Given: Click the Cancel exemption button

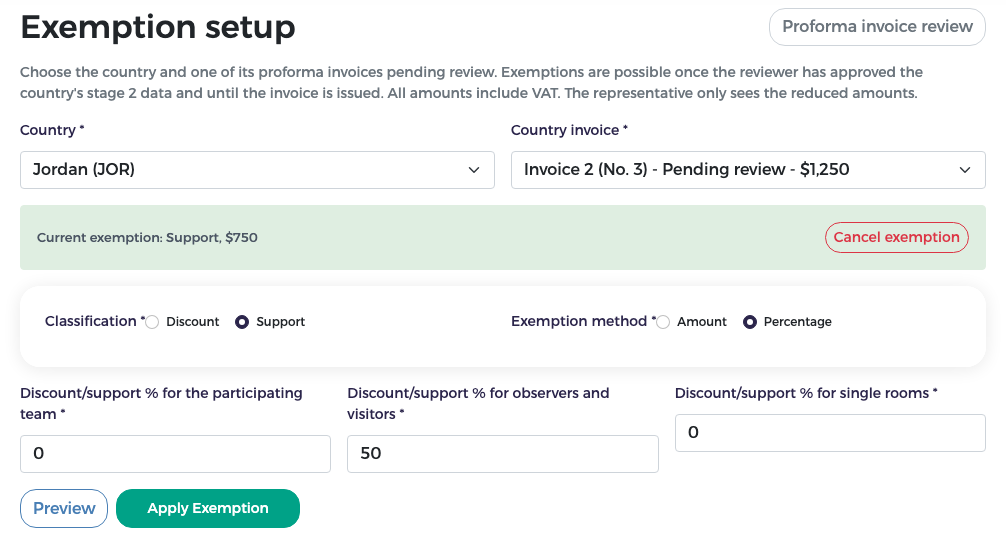Looking at the screenshot, I should 896,237.
